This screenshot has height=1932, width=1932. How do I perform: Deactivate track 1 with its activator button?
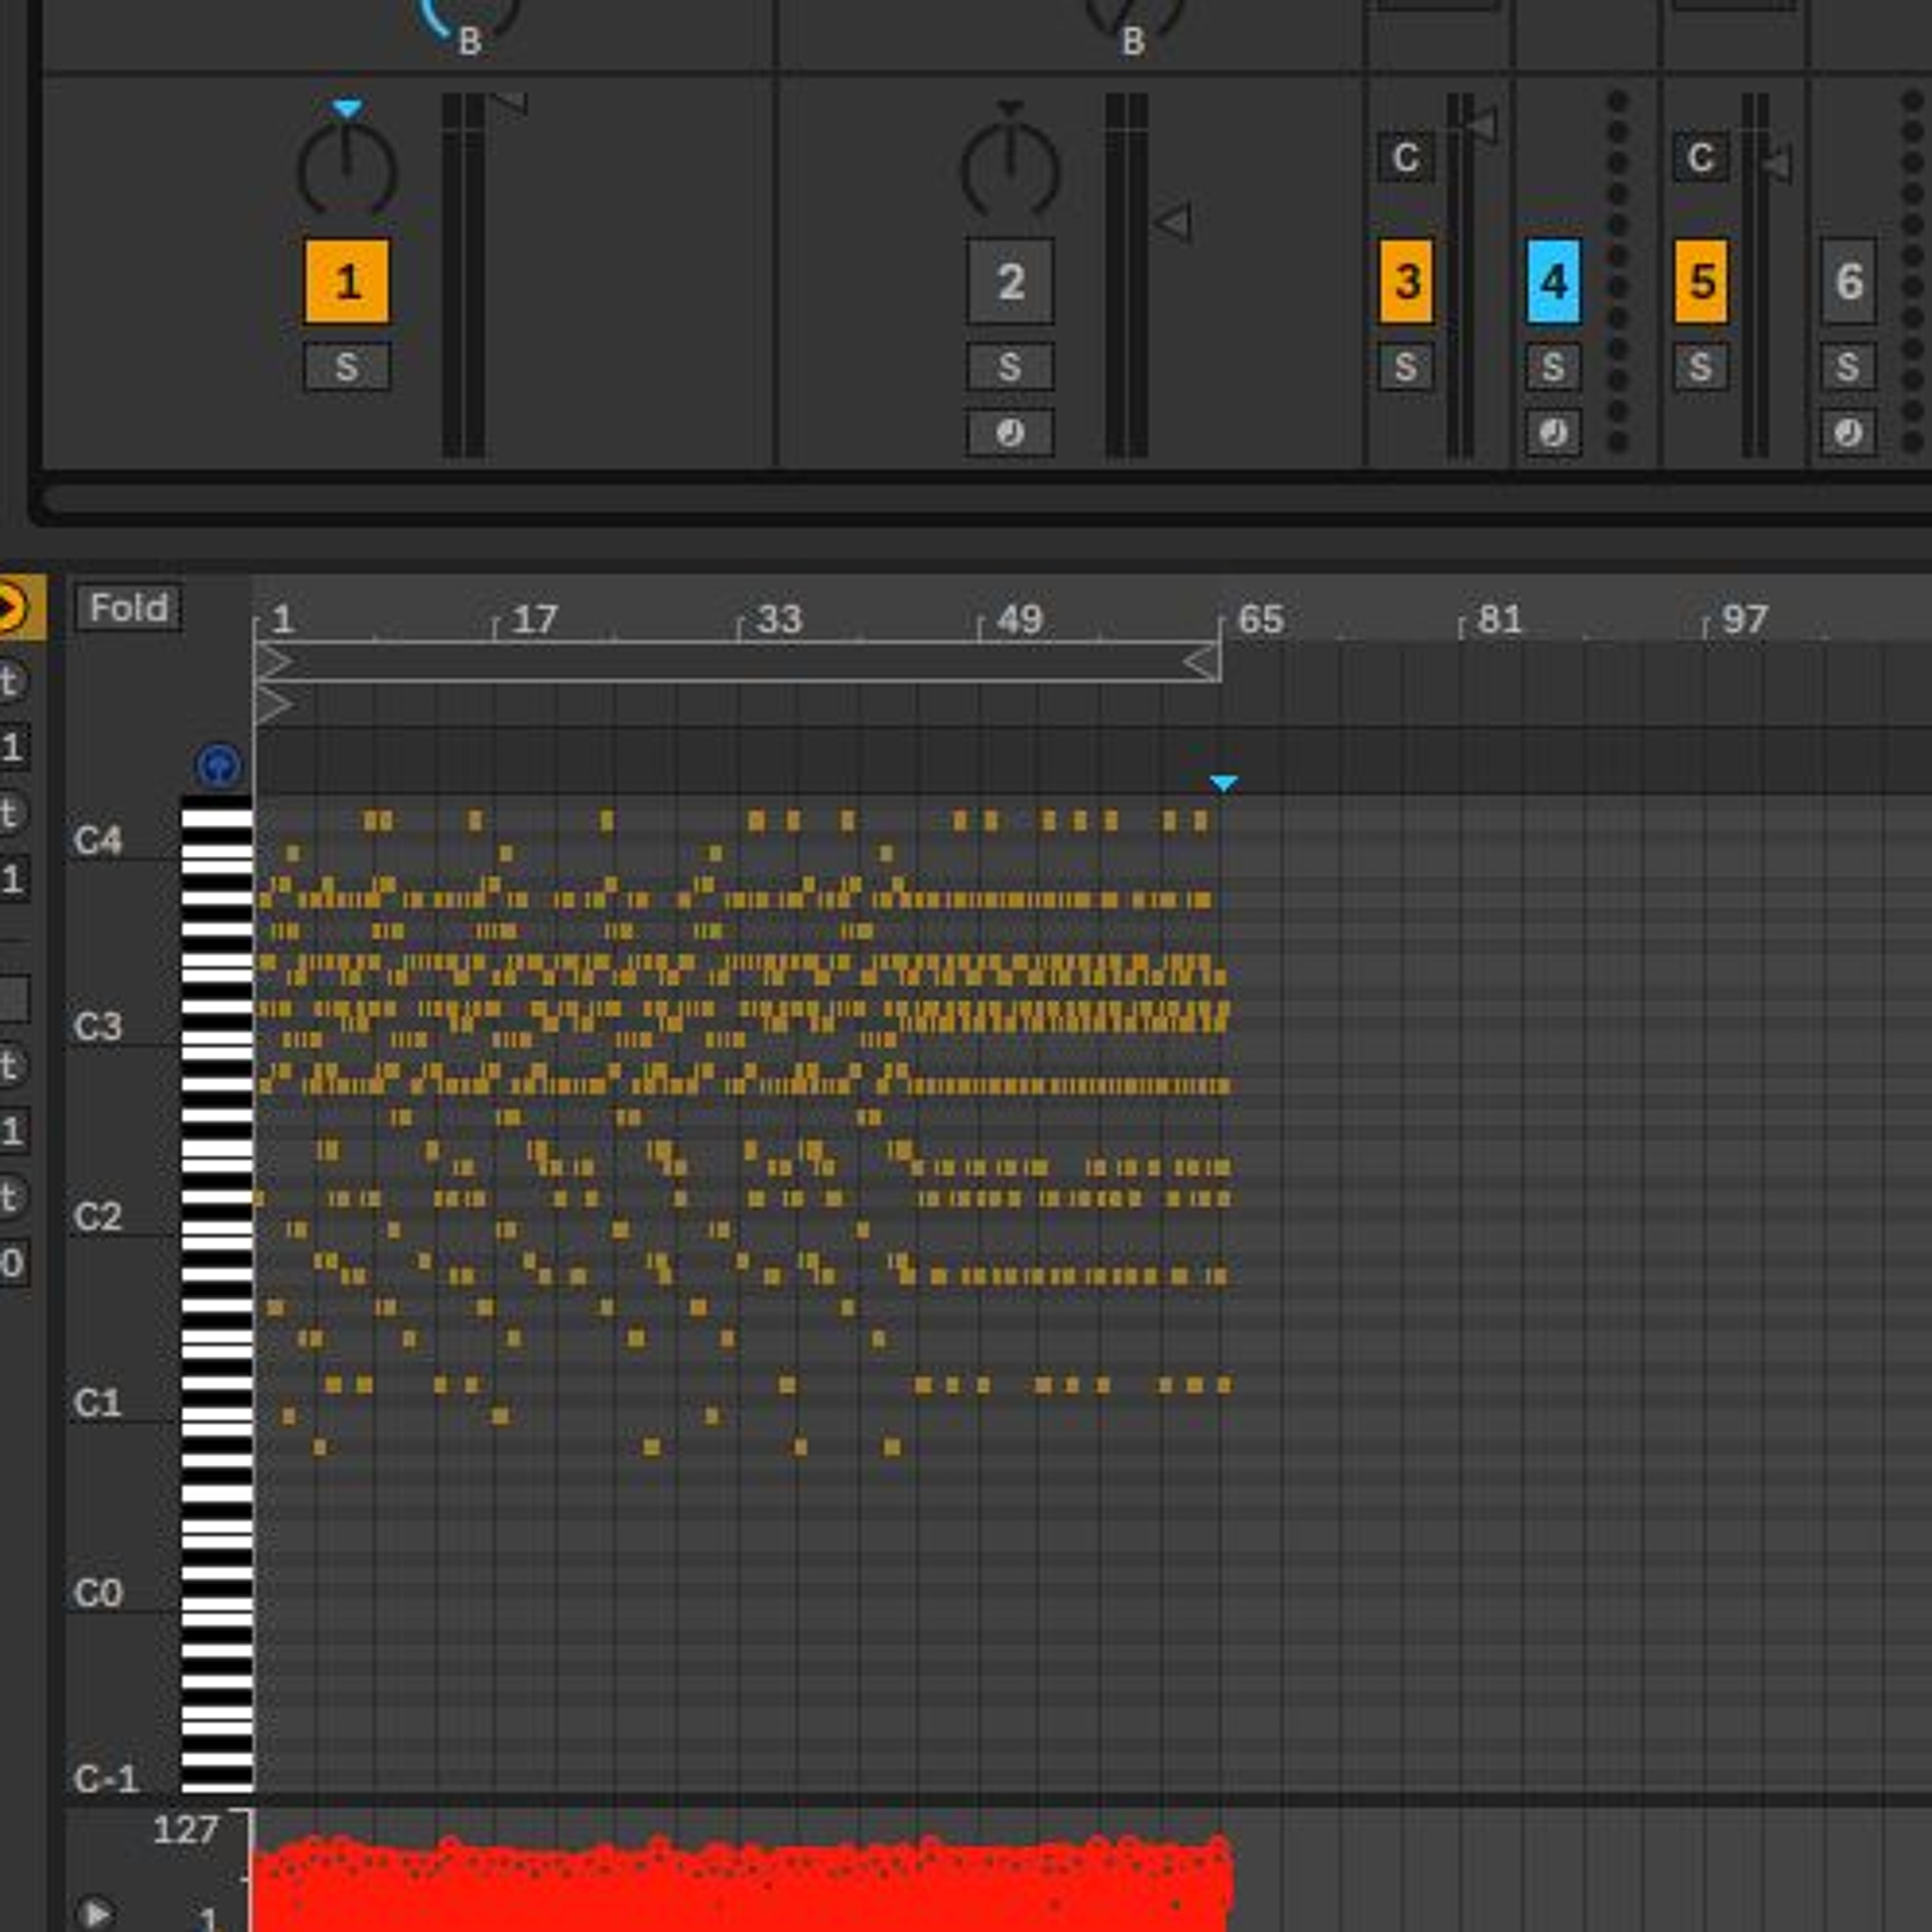tap(346, 281)
